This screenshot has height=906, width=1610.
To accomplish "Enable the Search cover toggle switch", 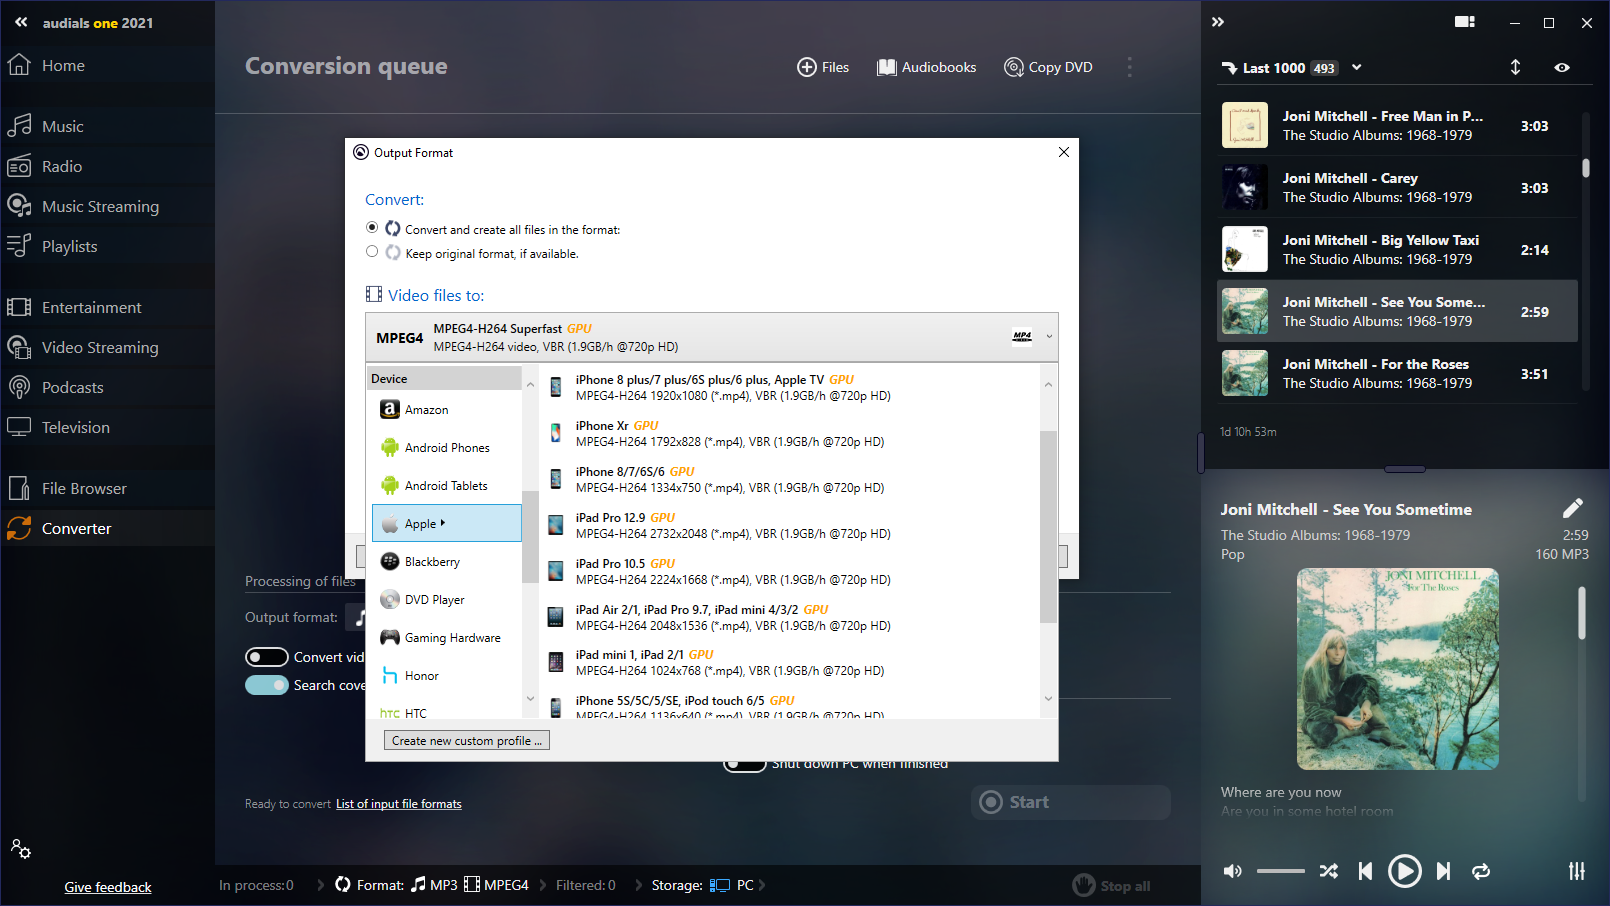I will point(267,685).
